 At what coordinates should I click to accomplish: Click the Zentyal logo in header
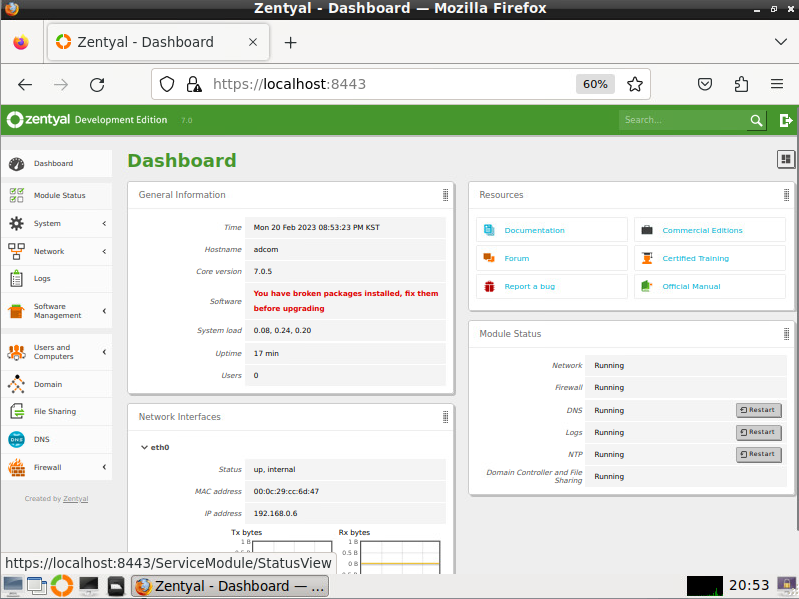coord(38,120)
